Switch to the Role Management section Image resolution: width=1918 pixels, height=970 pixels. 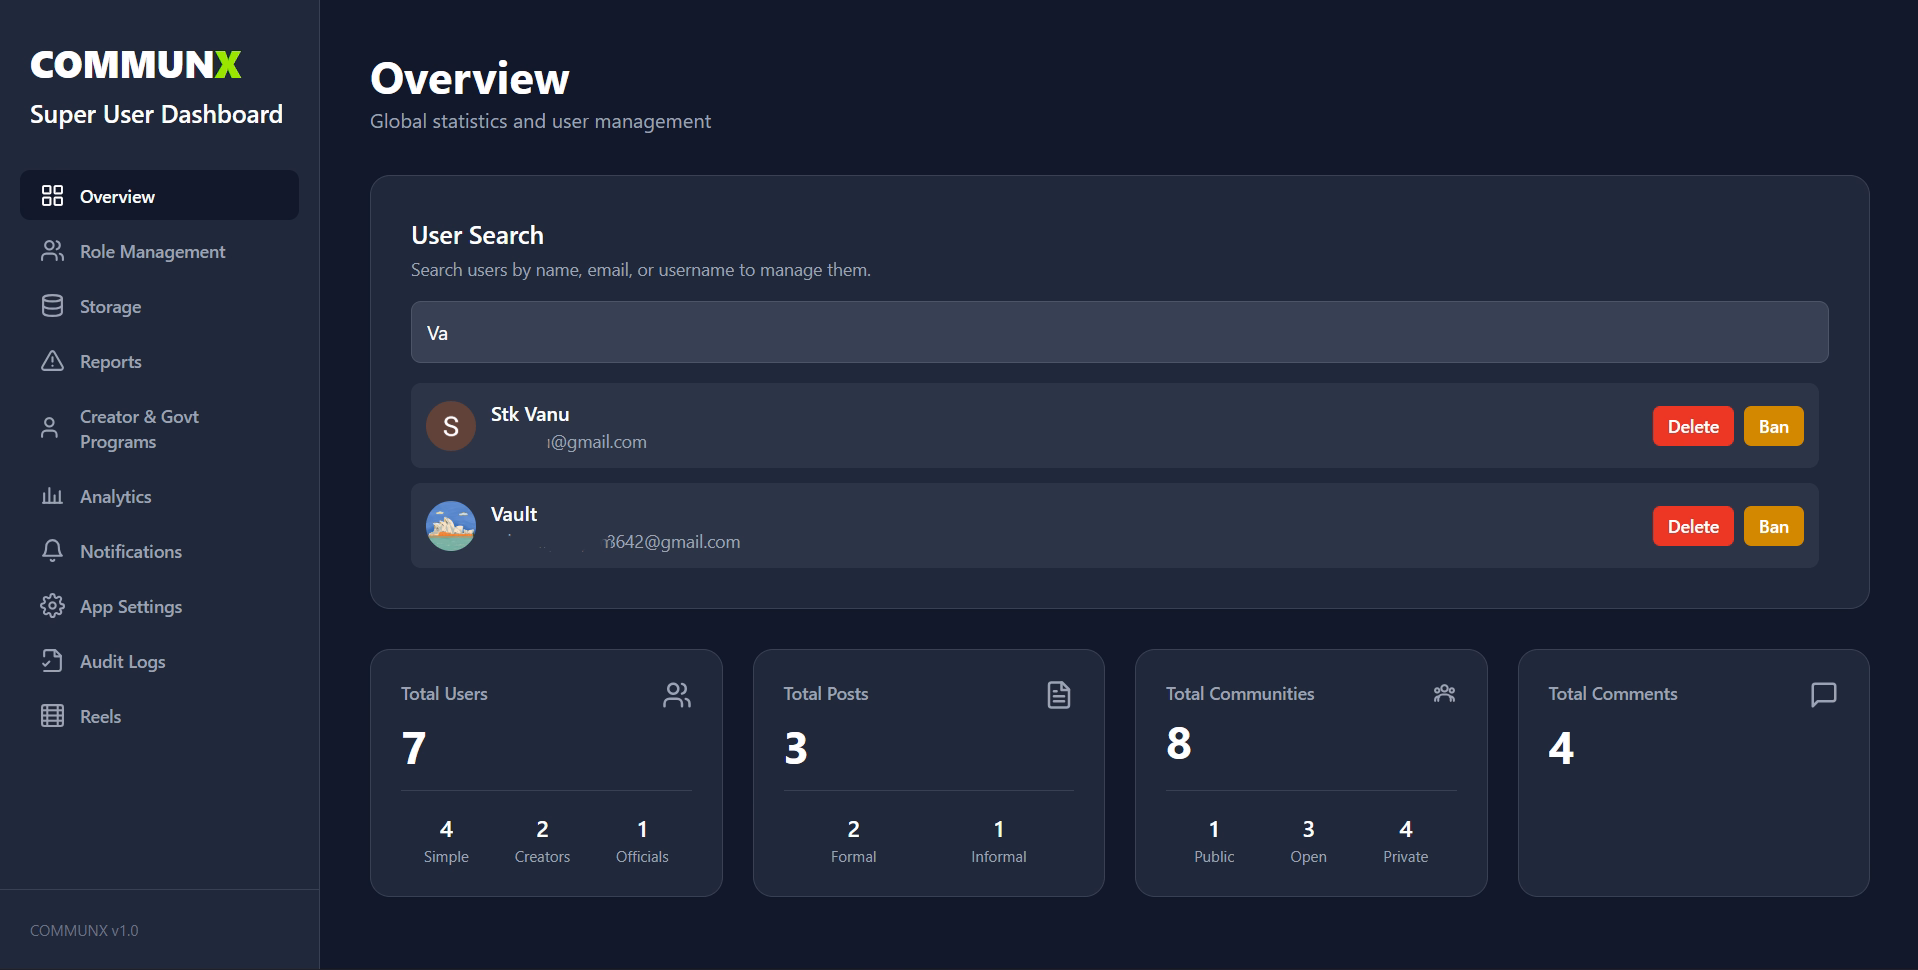coord(152,251)
